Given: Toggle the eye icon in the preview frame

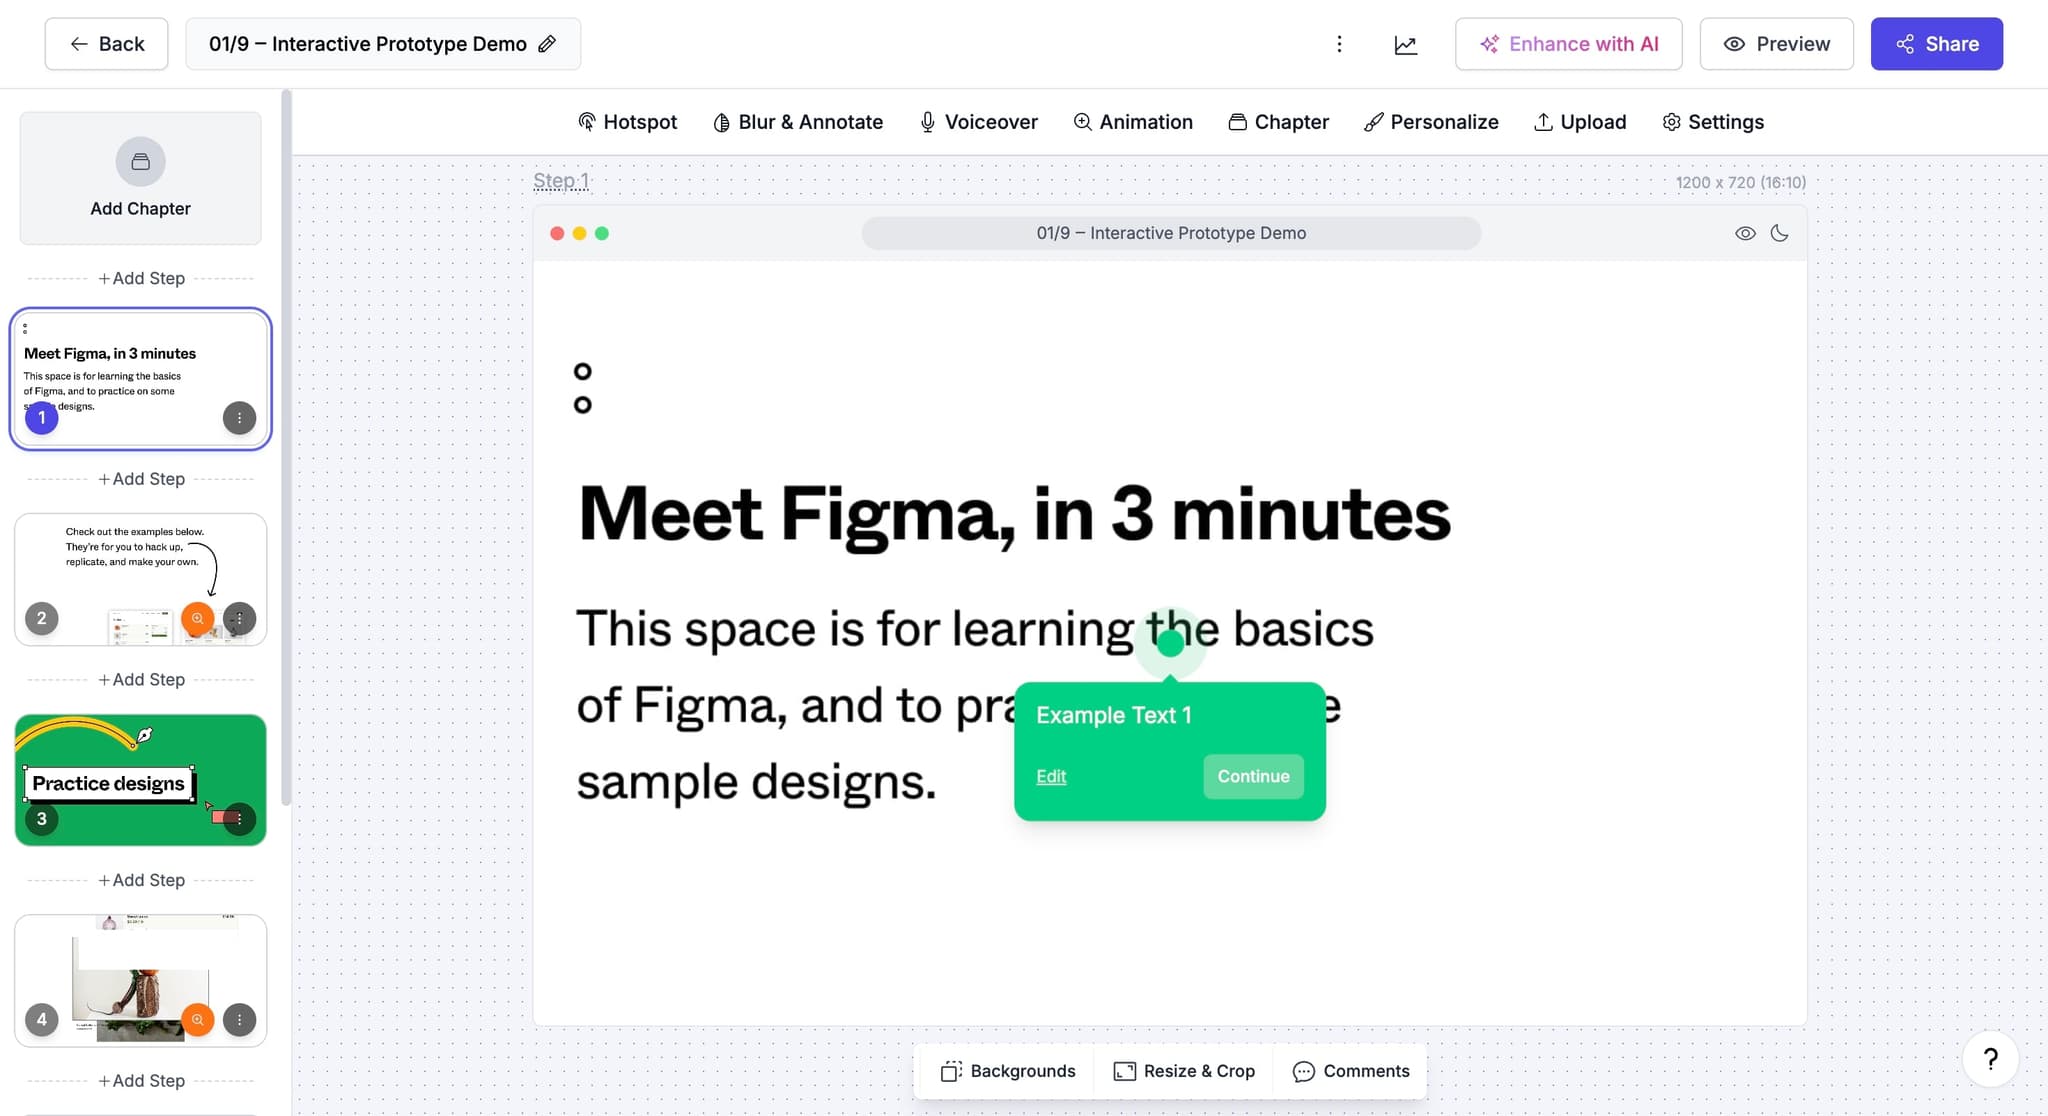Looking at the screenshot, I should click(1744, 232).
